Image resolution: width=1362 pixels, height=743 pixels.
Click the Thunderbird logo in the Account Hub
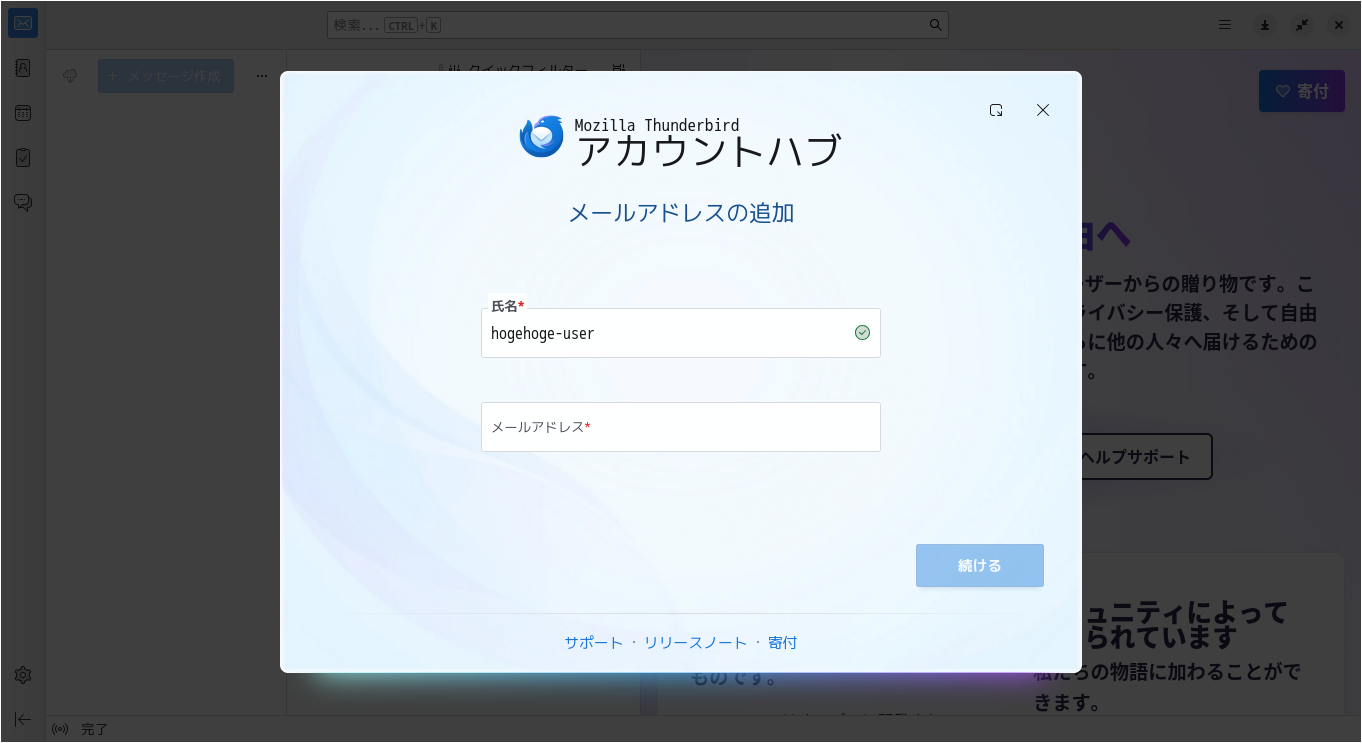pyautogui.click(x=542, y=137)
